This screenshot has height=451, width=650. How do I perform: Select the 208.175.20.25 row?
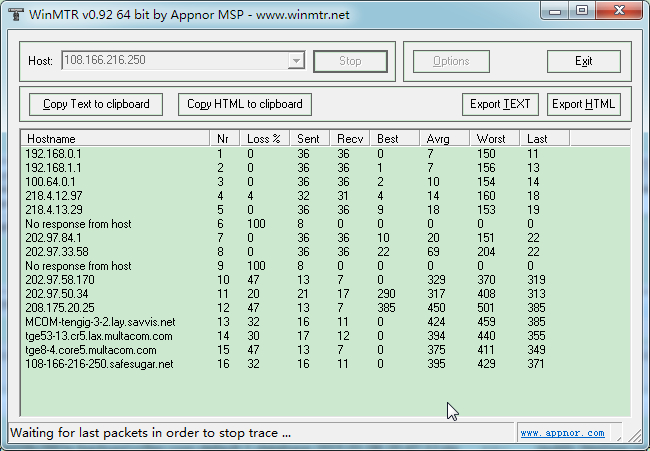coord(325,308)
